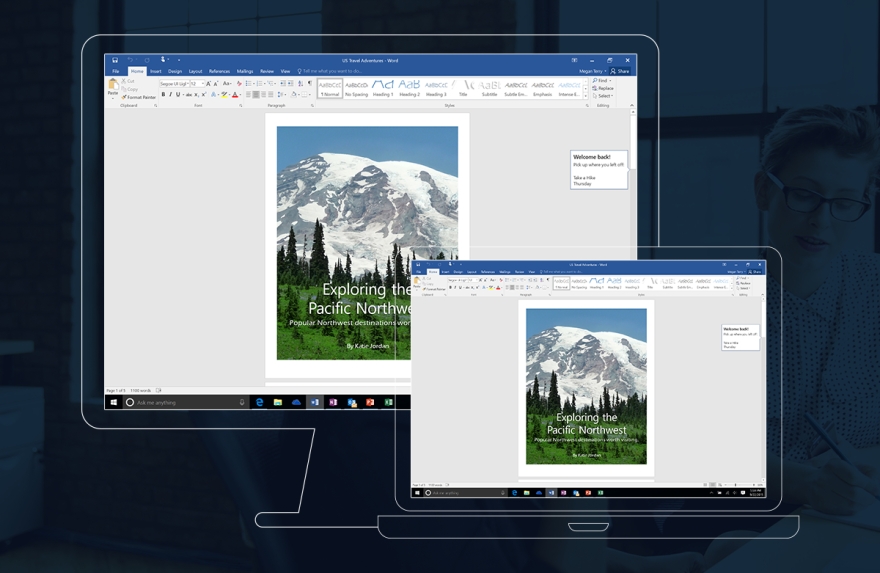Open Excel from large screen taskbar
880x573 pixels.
(388, 402)
